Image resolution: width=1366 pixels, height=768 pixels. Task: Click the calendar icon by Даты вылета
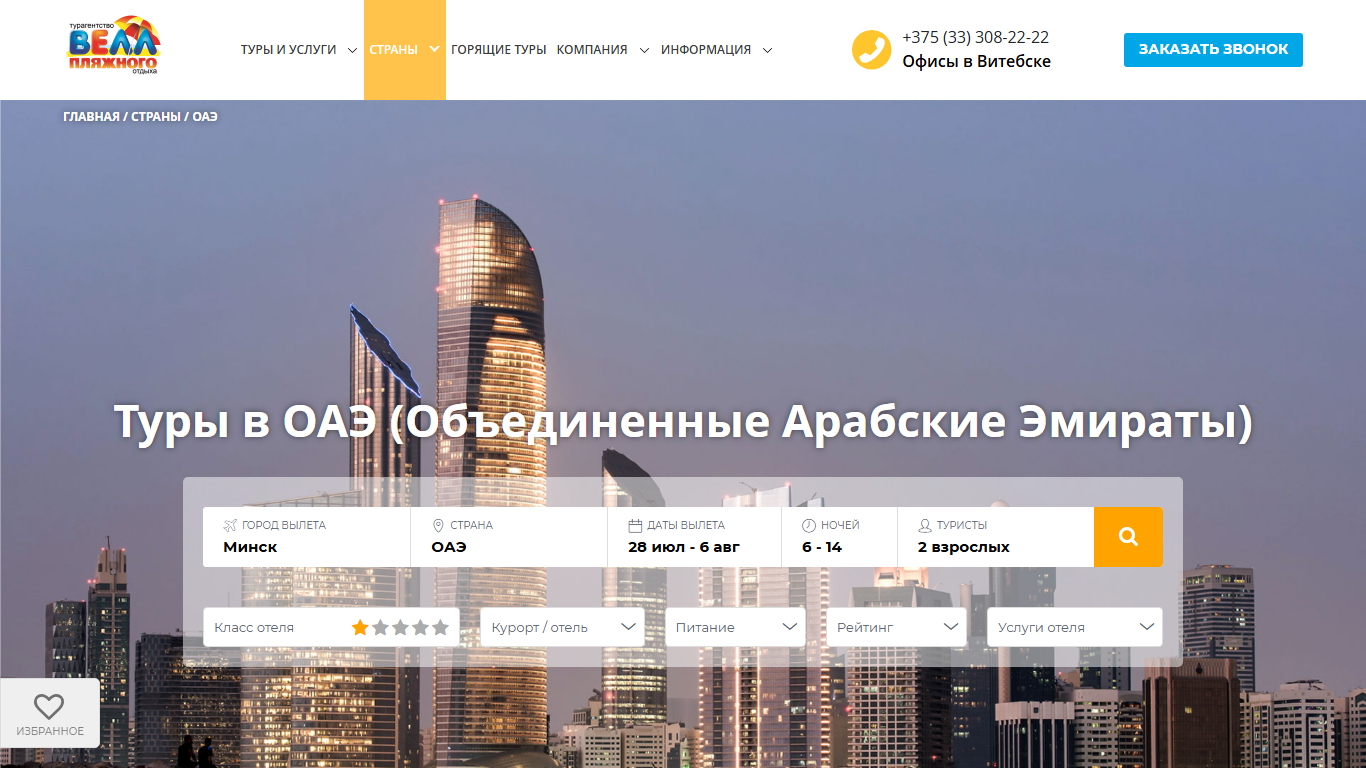tap(635, 525)
